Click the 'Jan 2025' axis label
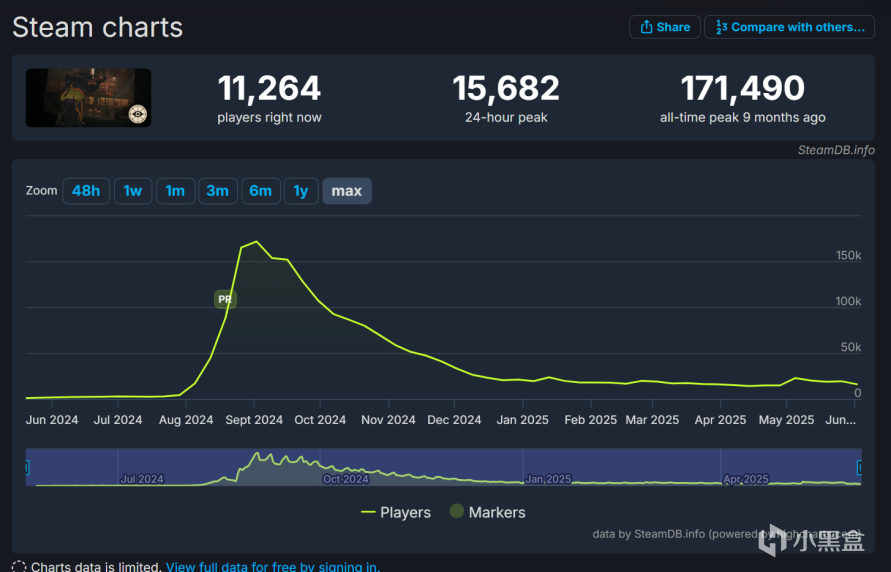The image size is (891, 572). (x=522, y=420)
